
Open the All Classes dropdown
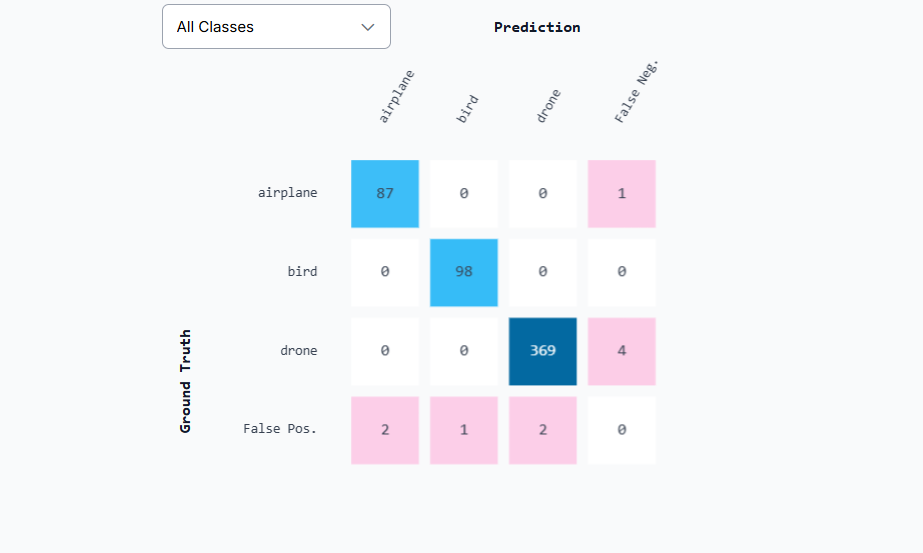point(275,27)
